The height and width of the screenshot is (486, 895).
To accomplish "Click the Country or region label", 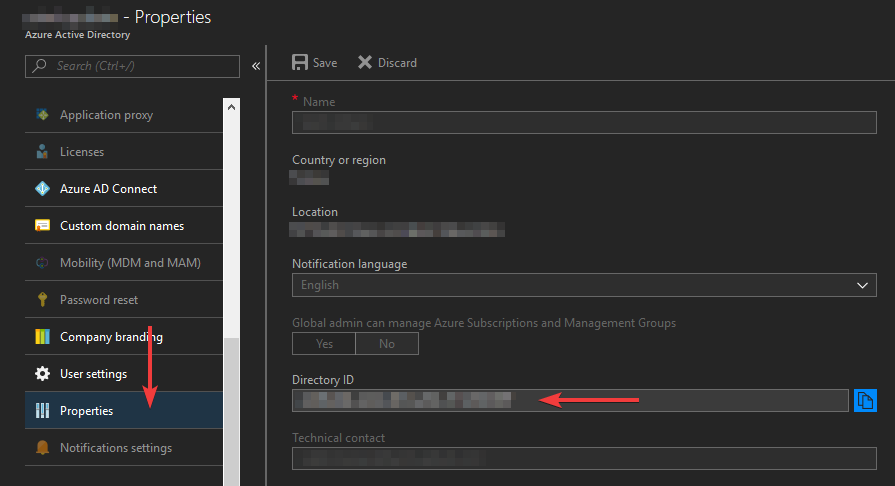I will (339, 160).
